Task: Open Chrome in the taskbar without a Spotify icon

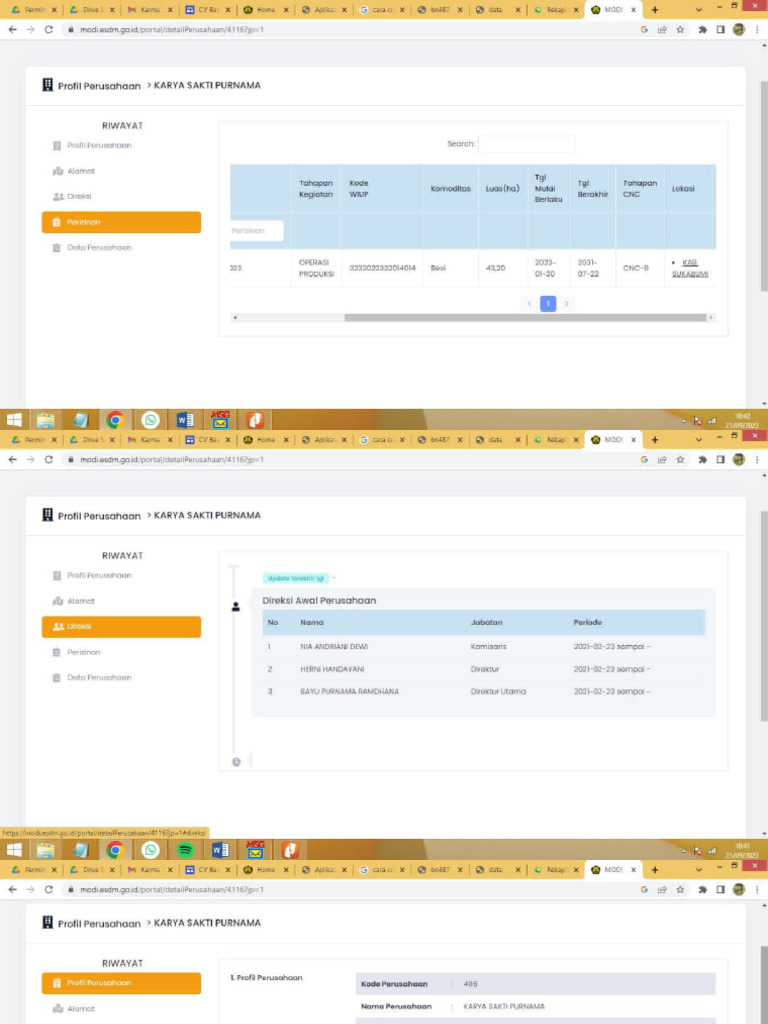Action: click(115, 419)
